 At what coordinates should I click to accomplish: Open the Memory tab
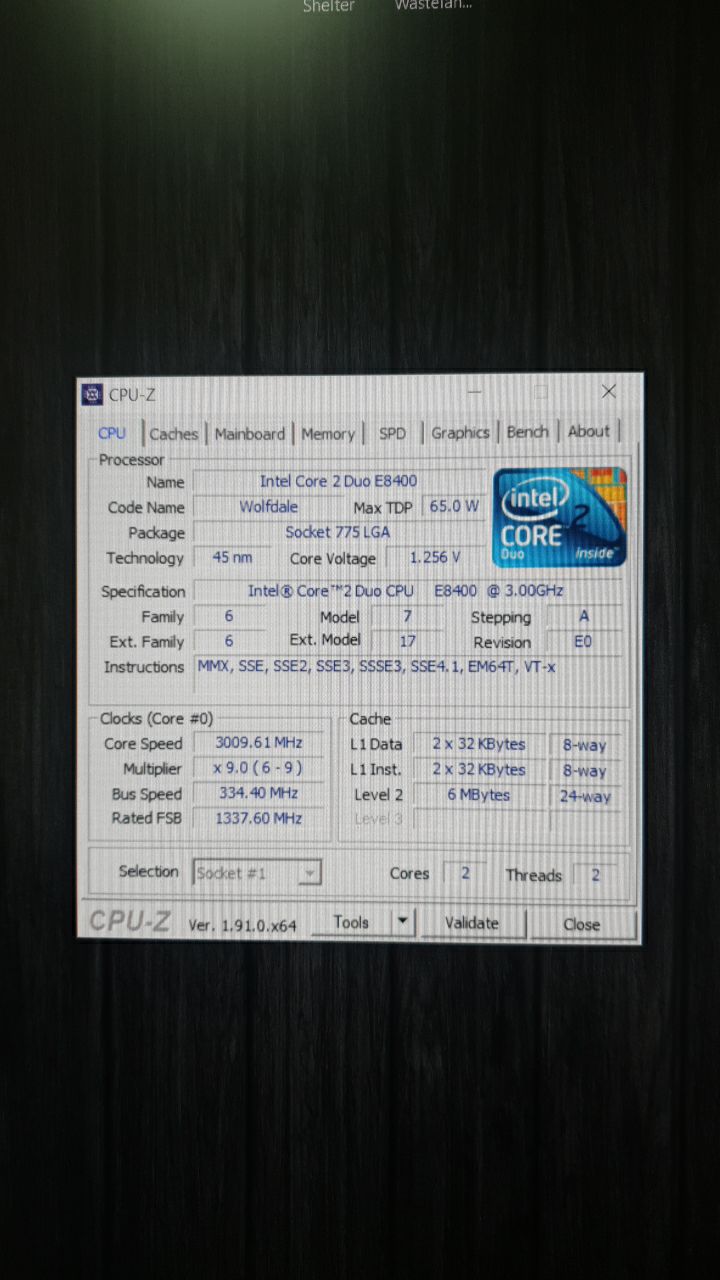tap(328, 434)
